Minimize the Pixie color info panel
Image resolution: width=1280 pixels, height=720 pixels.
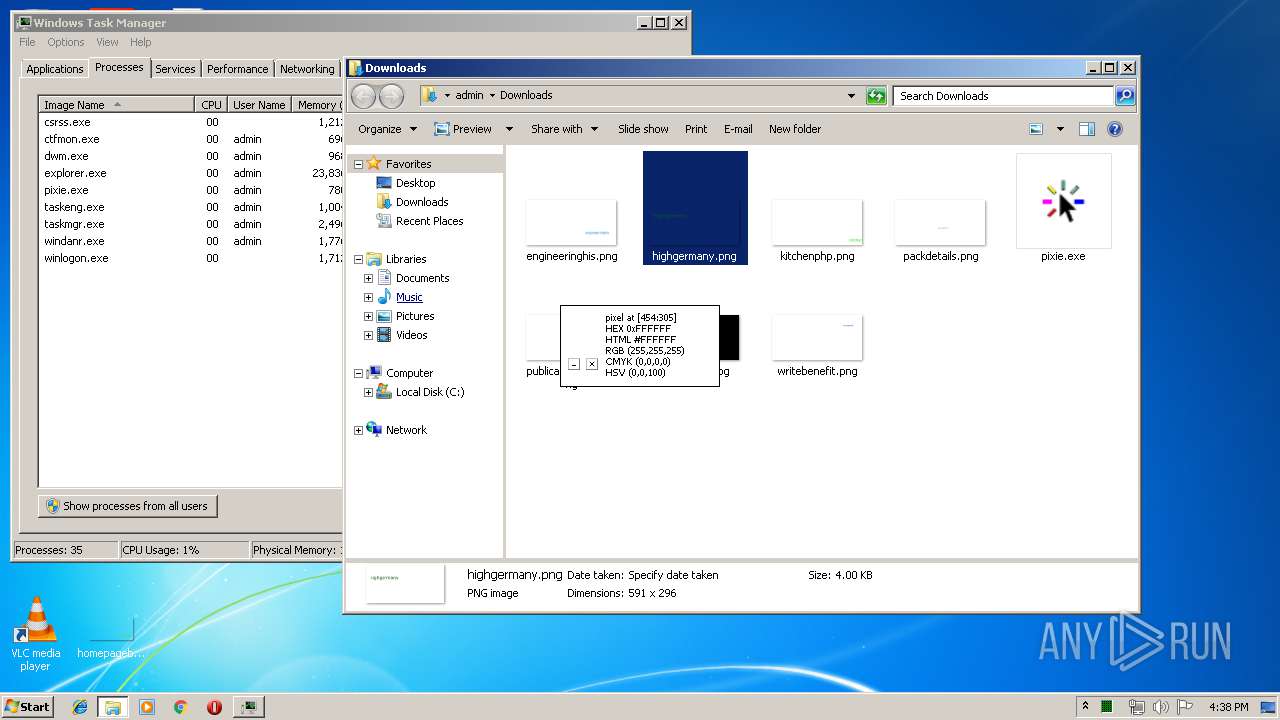(574, 364)
